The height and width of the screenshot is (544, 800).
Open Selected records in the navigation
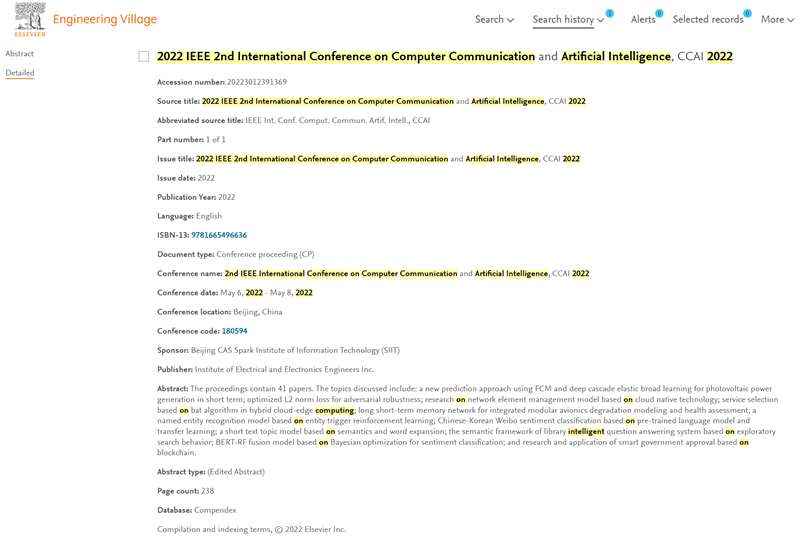[708, 19]
